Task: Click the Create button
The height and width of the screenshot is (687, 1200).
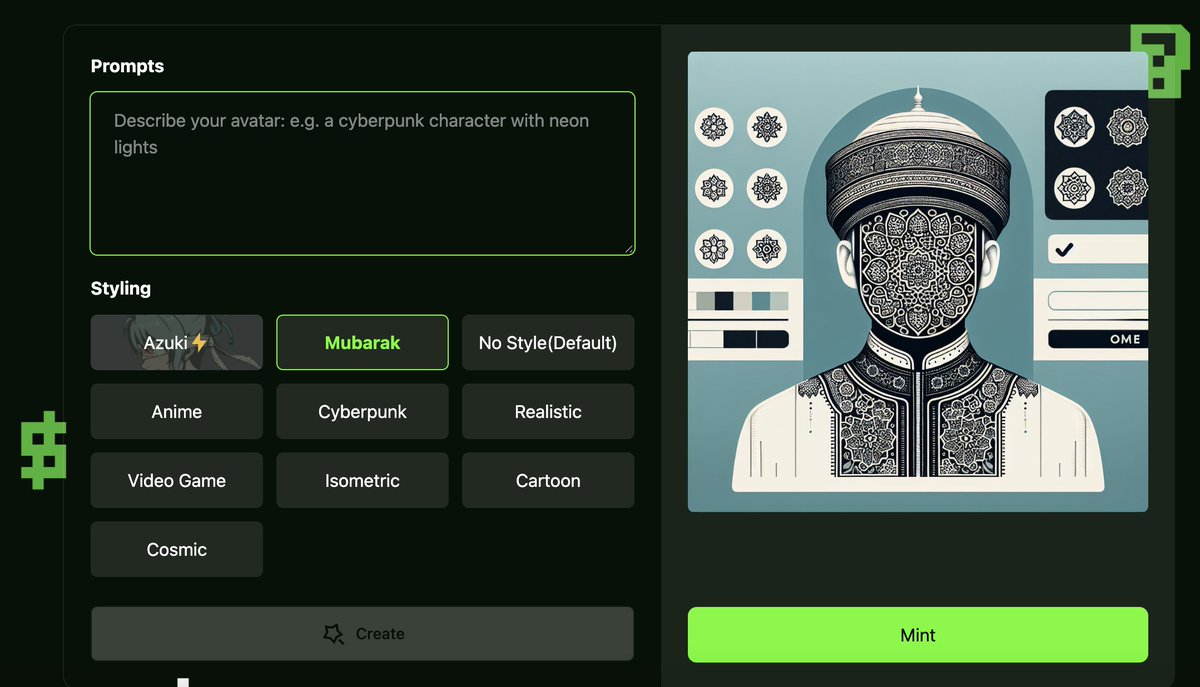Action: [362, 634]
